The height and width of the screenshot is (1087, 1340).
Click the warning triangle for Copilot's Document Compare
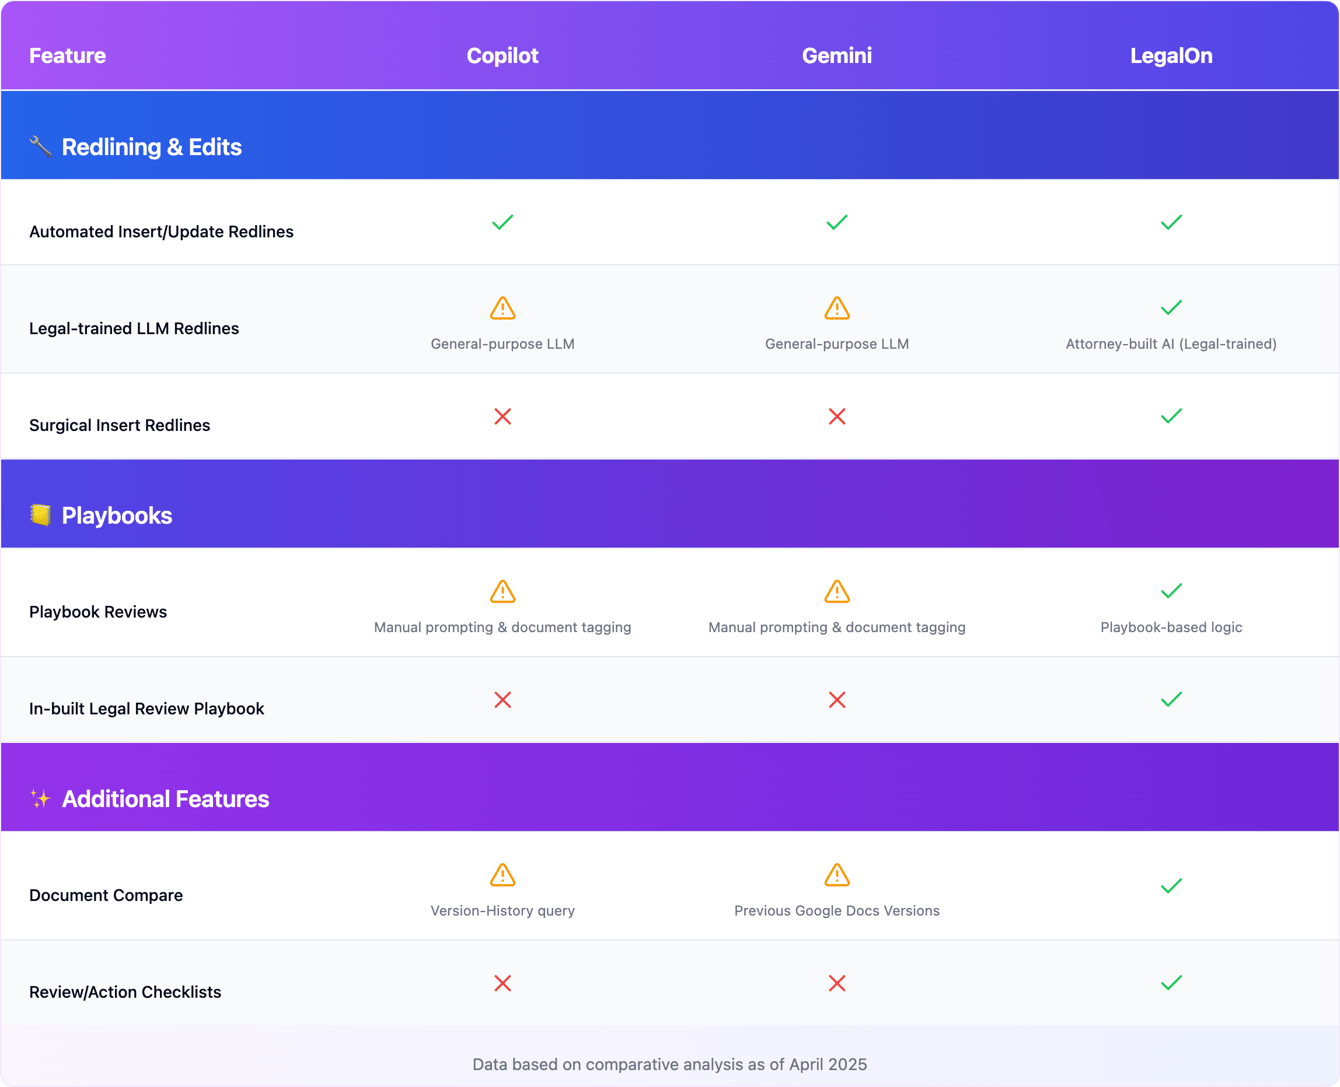coord(502,875)
